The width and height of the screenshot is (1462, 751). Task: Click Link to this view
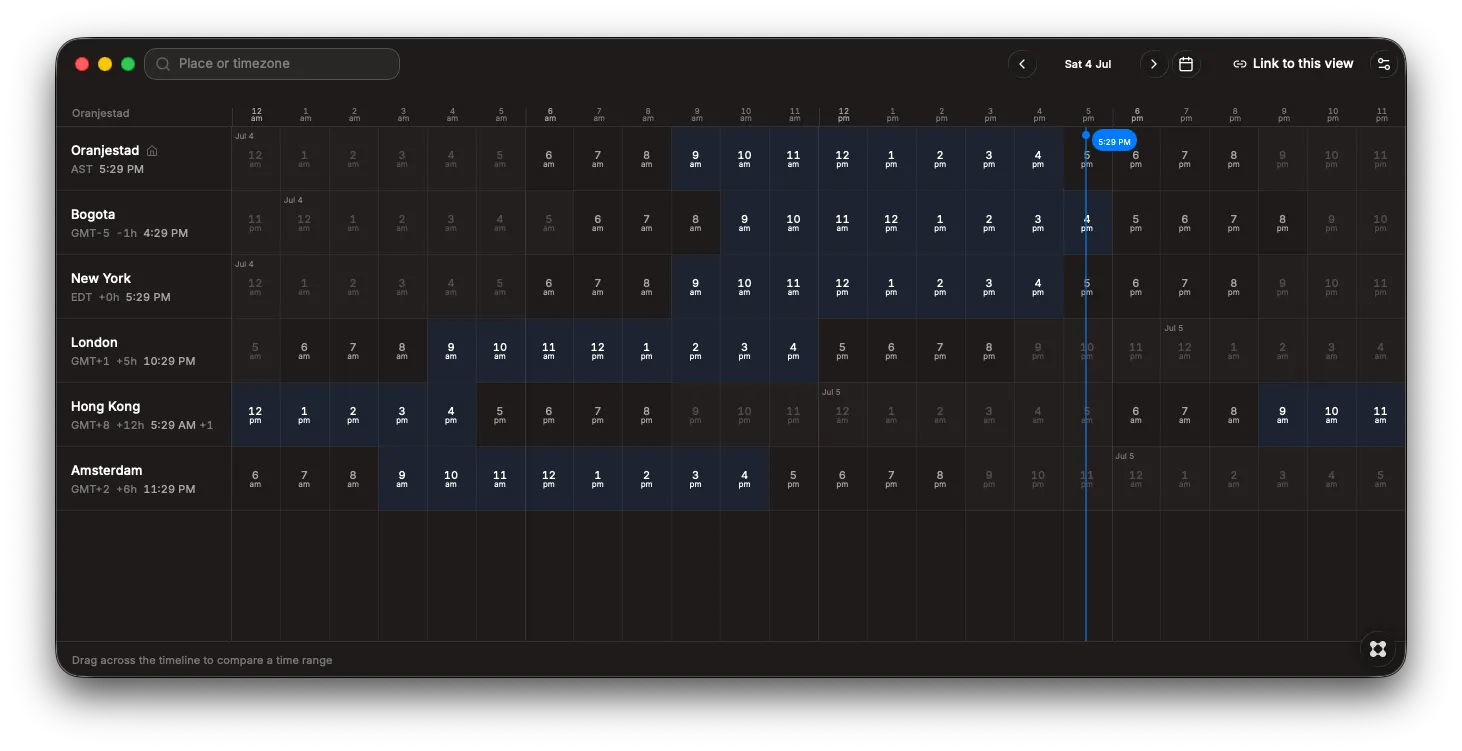click(x=1293, y=64)
